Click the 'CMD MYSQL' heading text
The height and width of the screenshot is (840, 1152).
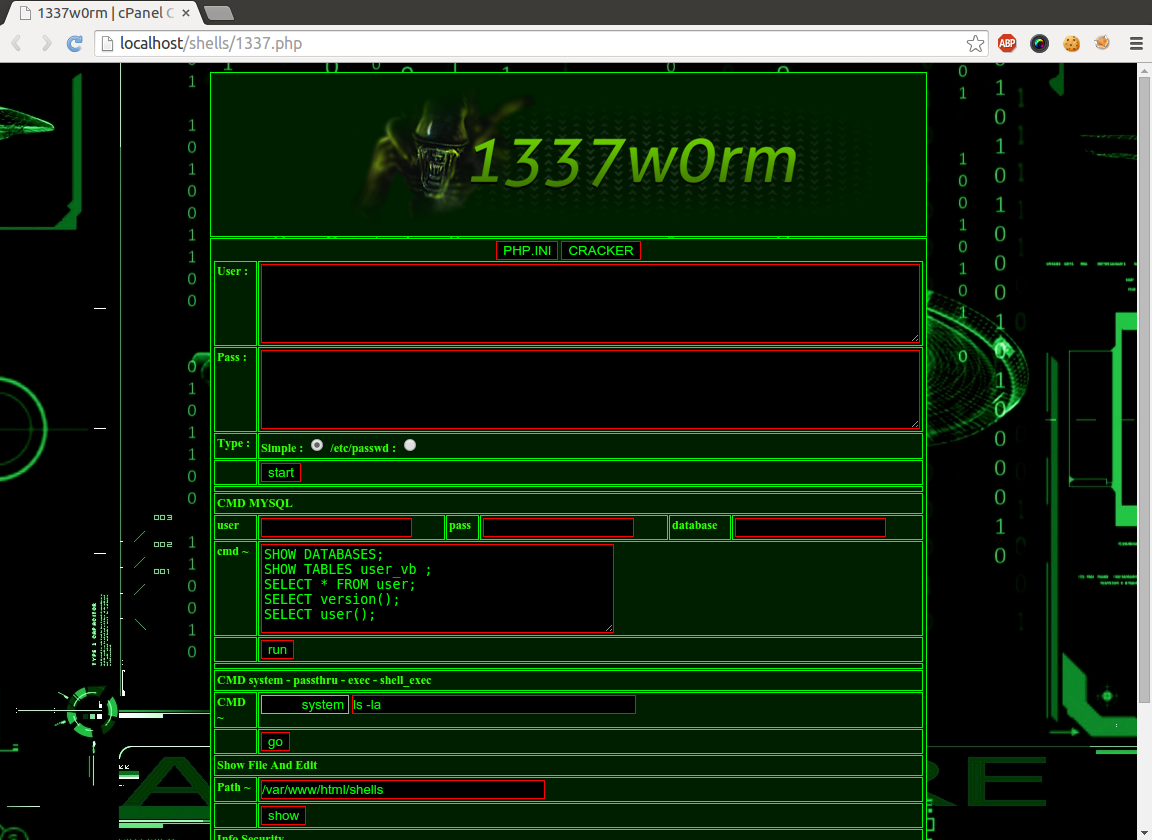click(255, 503)
